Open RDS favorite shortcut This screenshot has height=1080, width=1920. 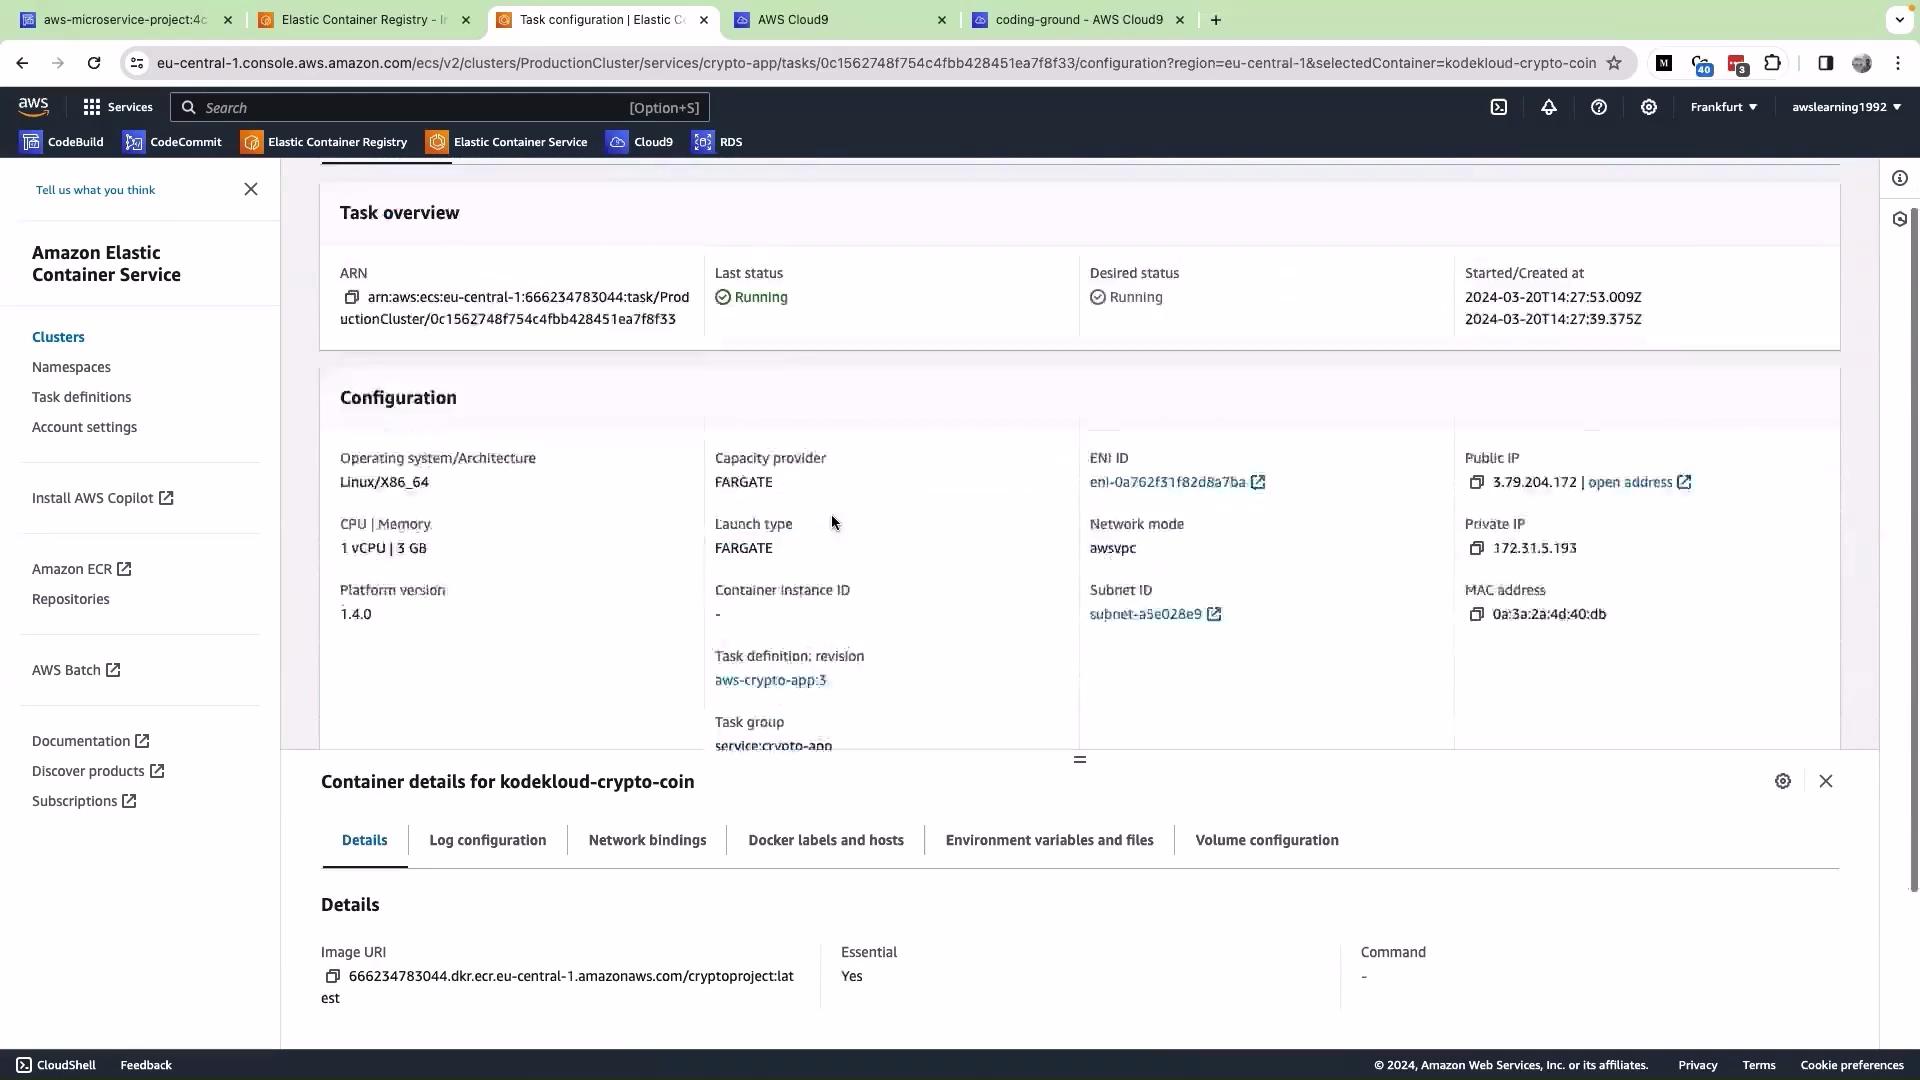coord(717,142)
